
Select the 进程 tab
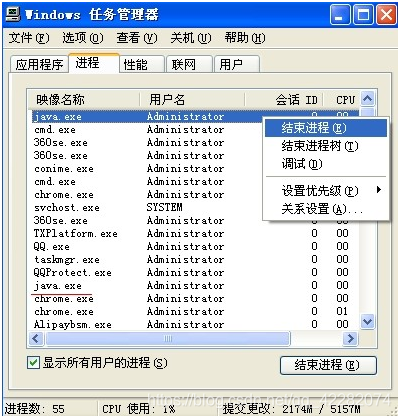pos(94,63)
